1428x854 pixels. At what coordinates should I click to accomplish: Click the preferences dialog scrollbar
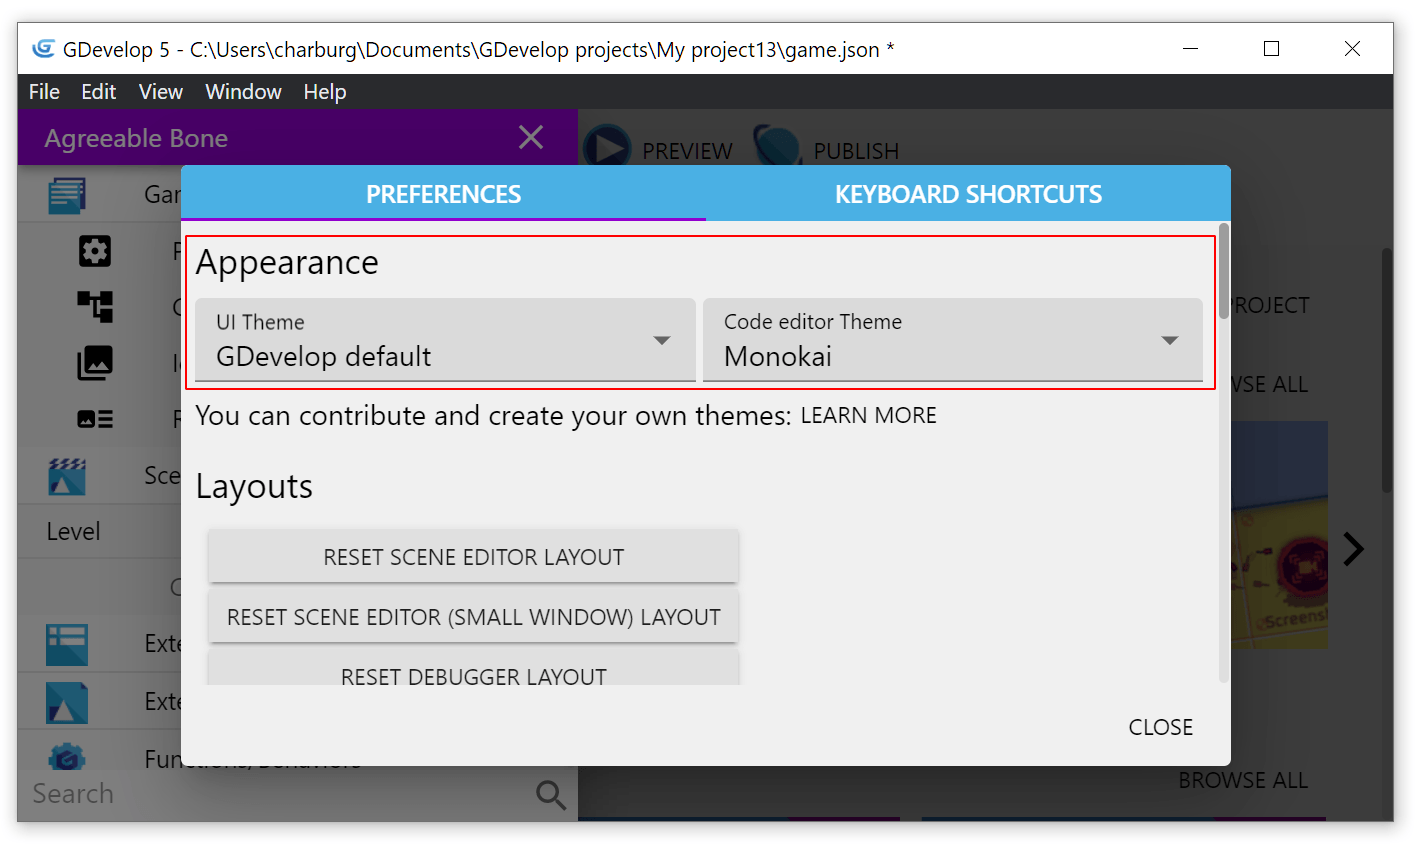1224,272
